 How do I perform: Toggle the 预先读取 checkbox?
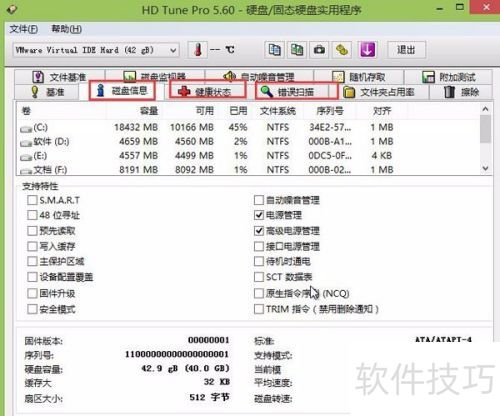pyautogui.click(x=32, y=231)
